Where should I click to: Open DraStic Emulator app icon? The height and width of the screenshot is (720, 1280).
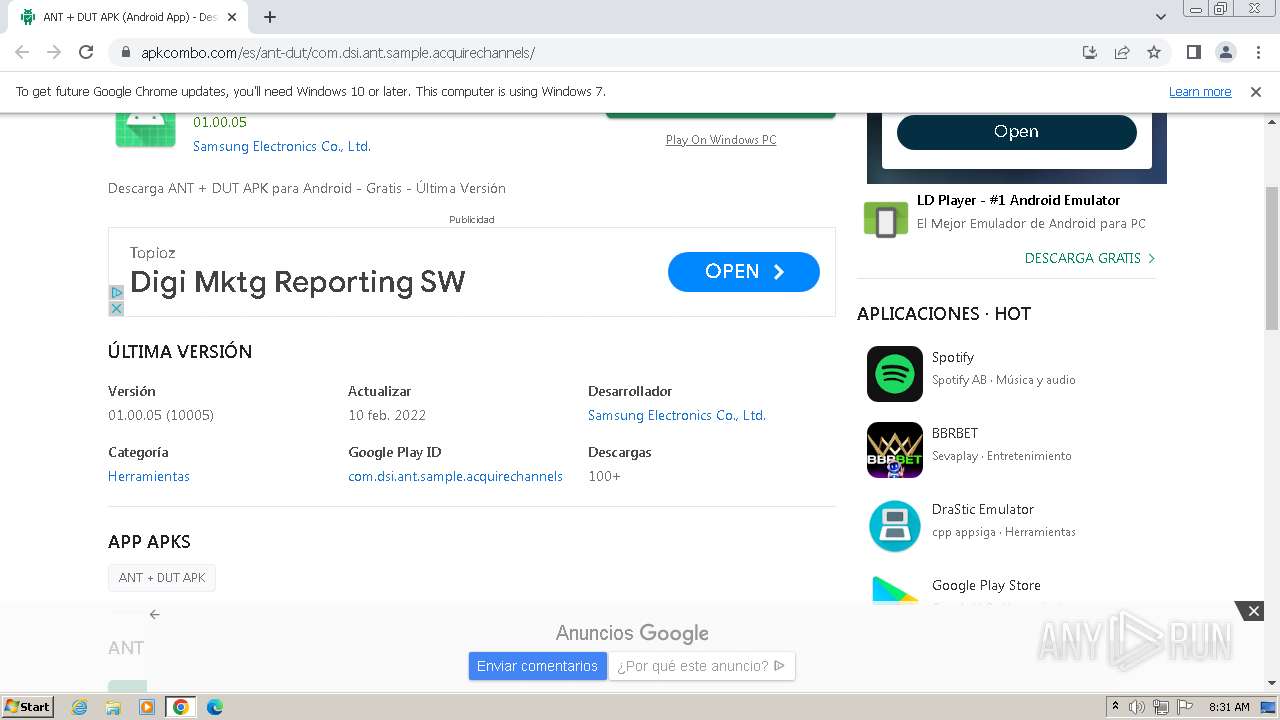pos(895,526)
